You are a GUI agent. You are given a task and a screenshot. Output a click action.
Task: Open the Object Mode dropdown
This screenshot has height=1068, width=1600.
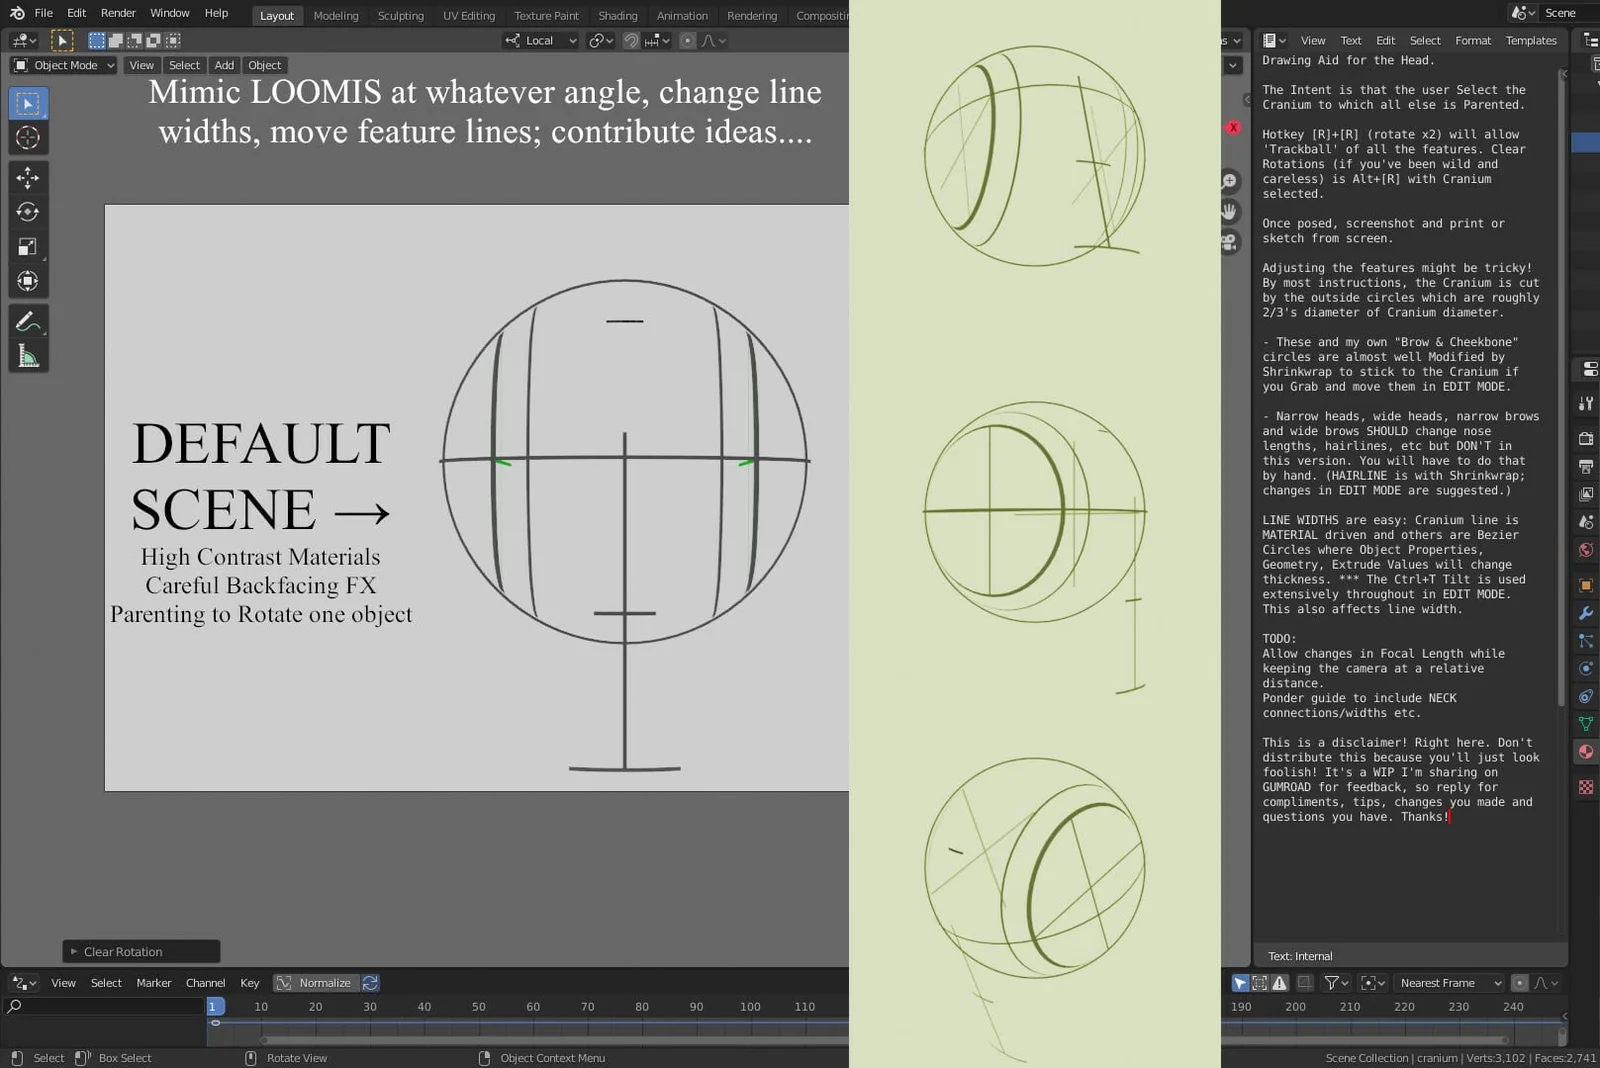(64, 65)
